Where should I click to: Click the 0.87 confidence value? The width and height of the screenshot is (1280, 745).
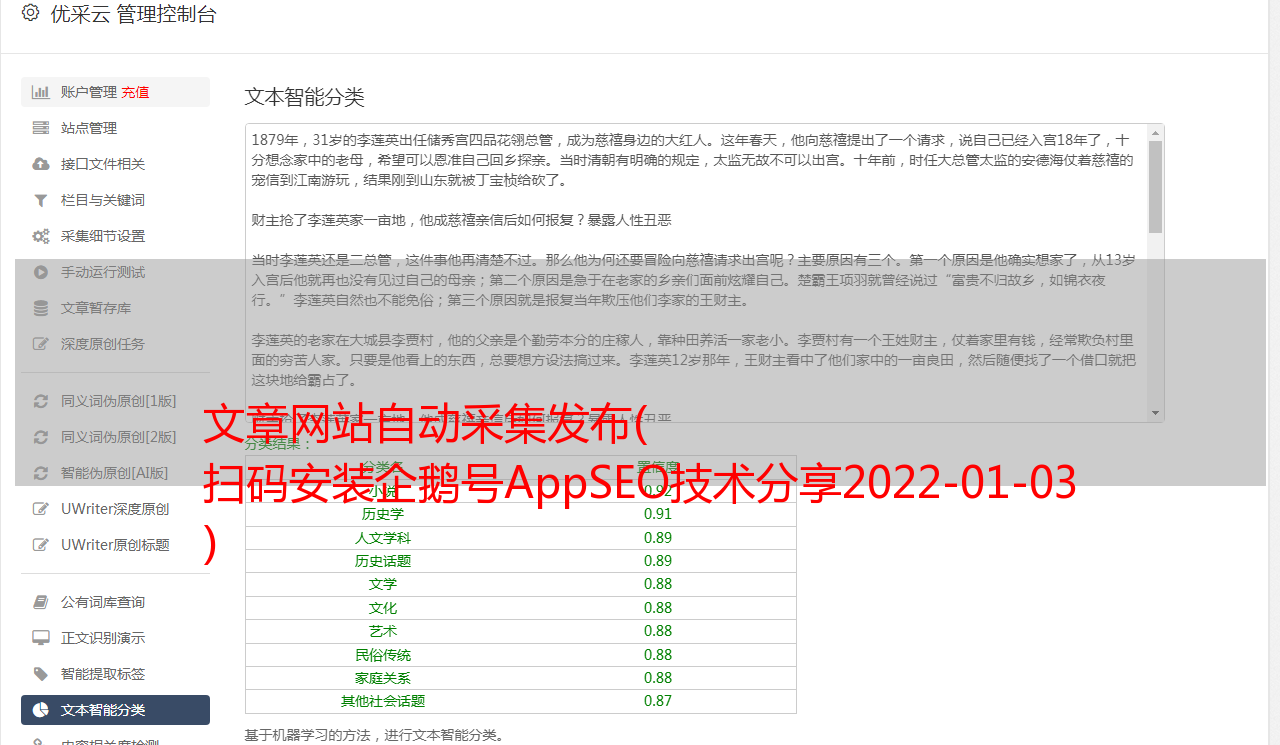pos(658,701)
